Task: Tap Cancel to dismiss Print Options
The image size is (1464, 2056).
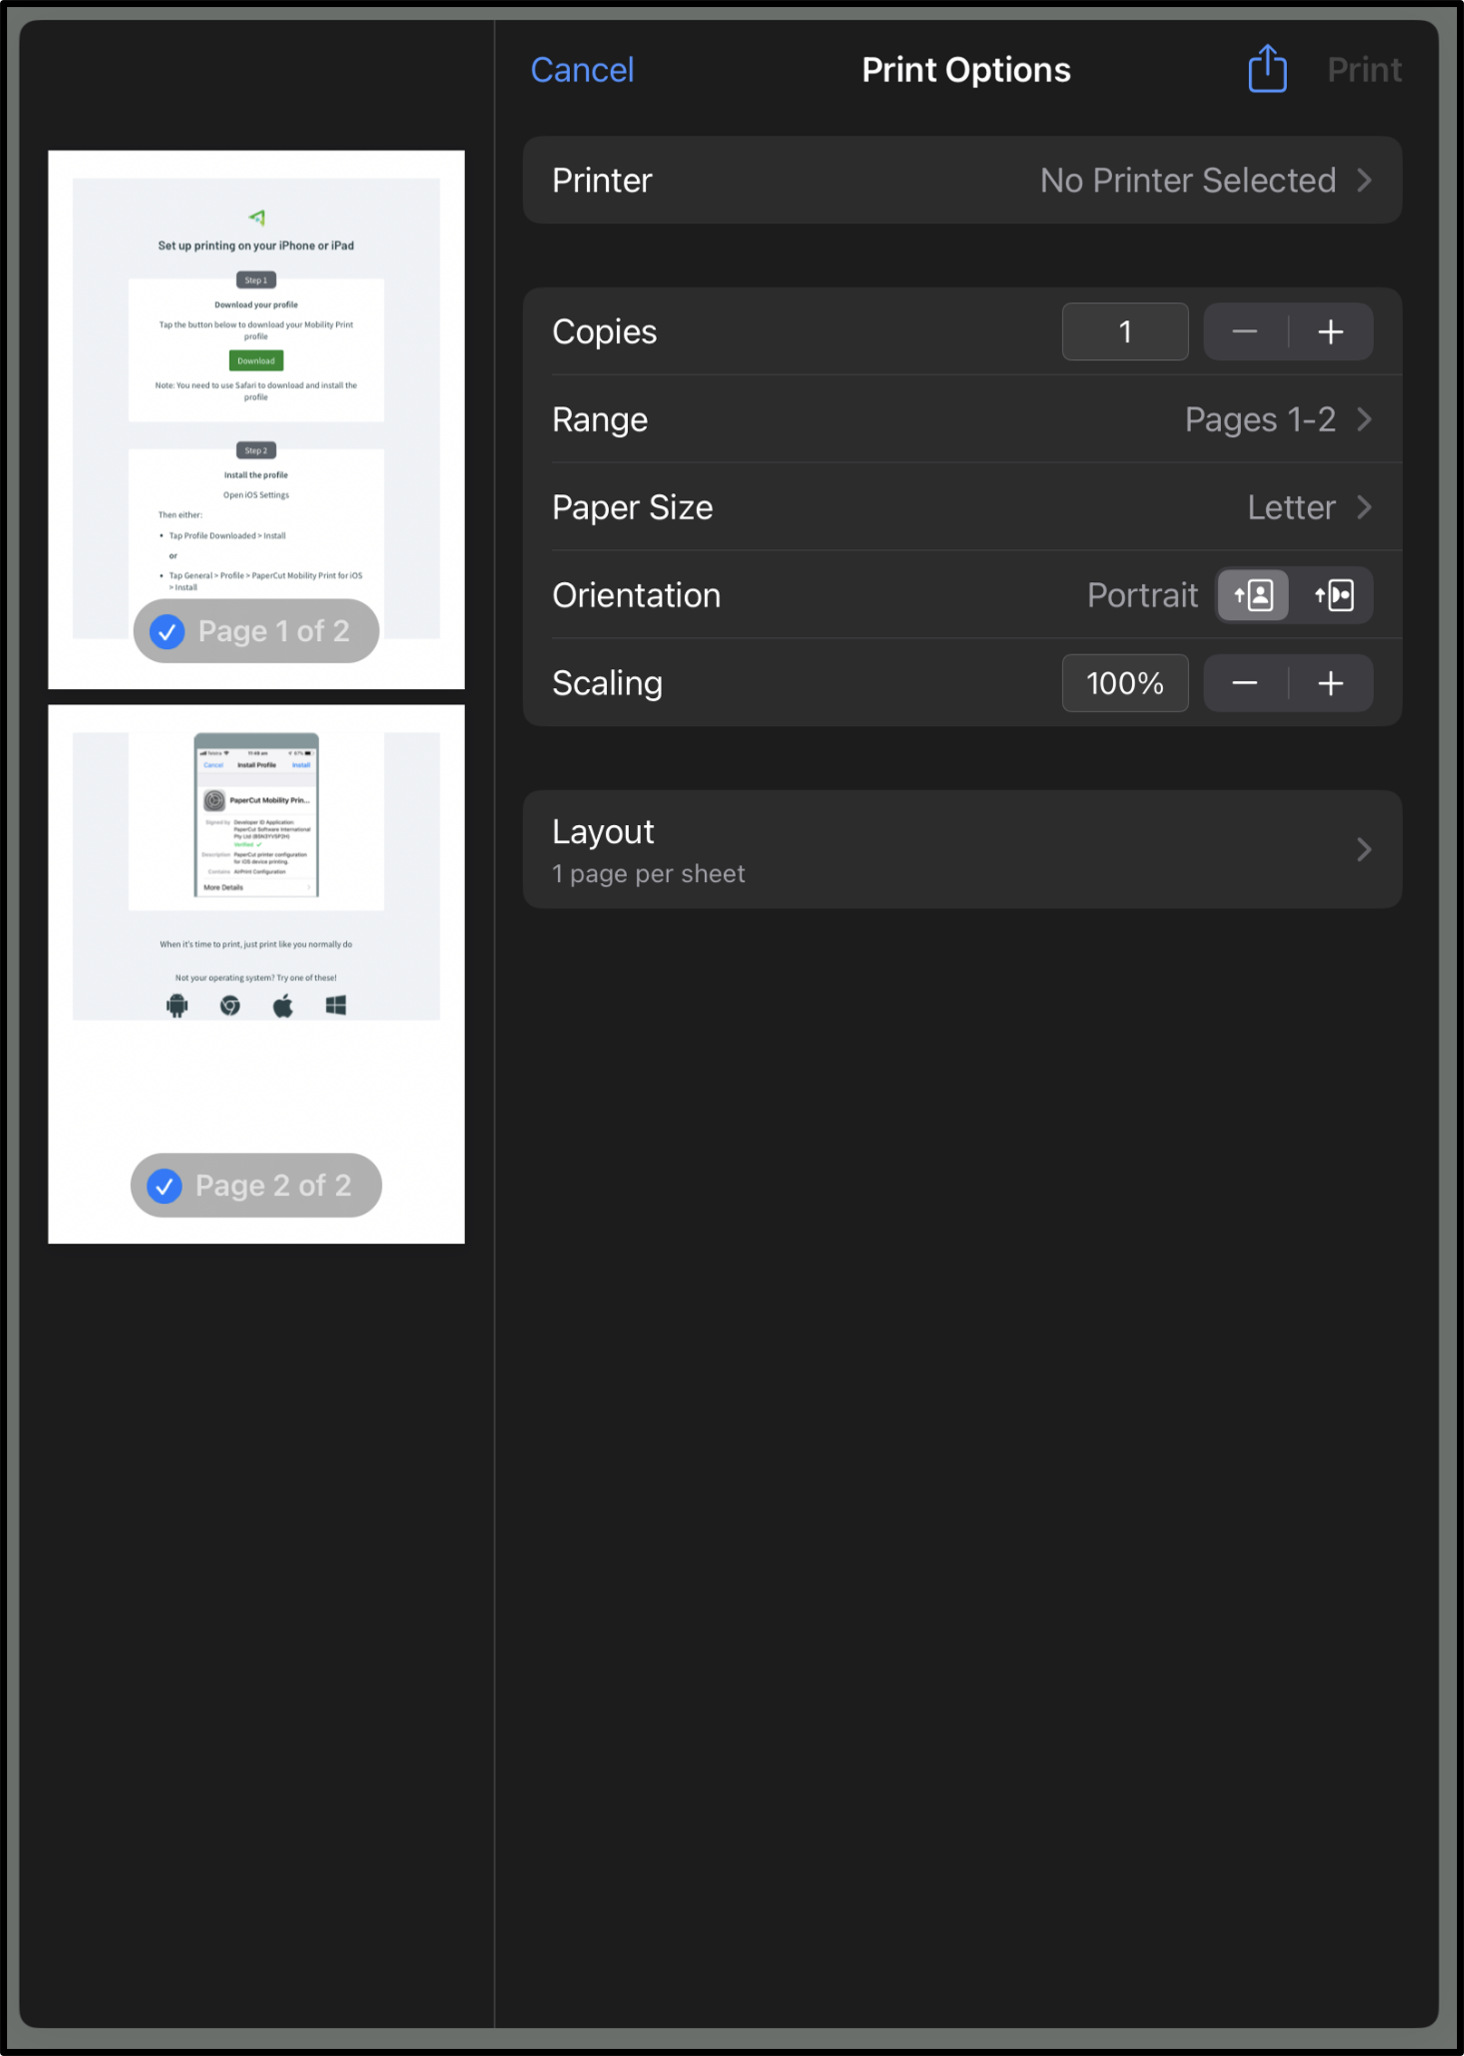Action: (582, 70)
